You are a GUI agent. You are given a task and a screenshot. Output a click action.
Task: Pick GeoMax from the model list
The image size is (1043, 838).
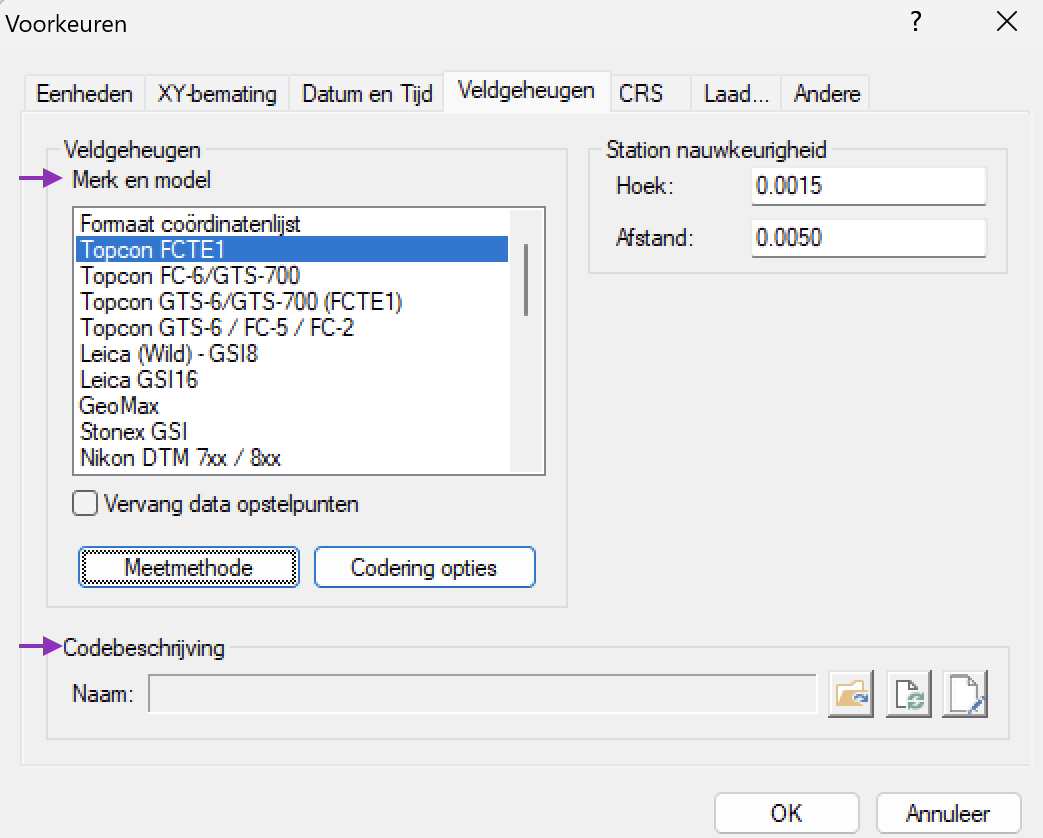pyautogui.click(x=293, y=405)
